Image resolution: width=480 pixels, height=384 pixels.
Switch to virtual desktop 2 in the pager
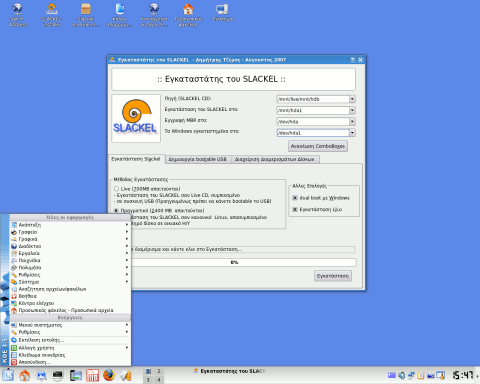point(159,371)
